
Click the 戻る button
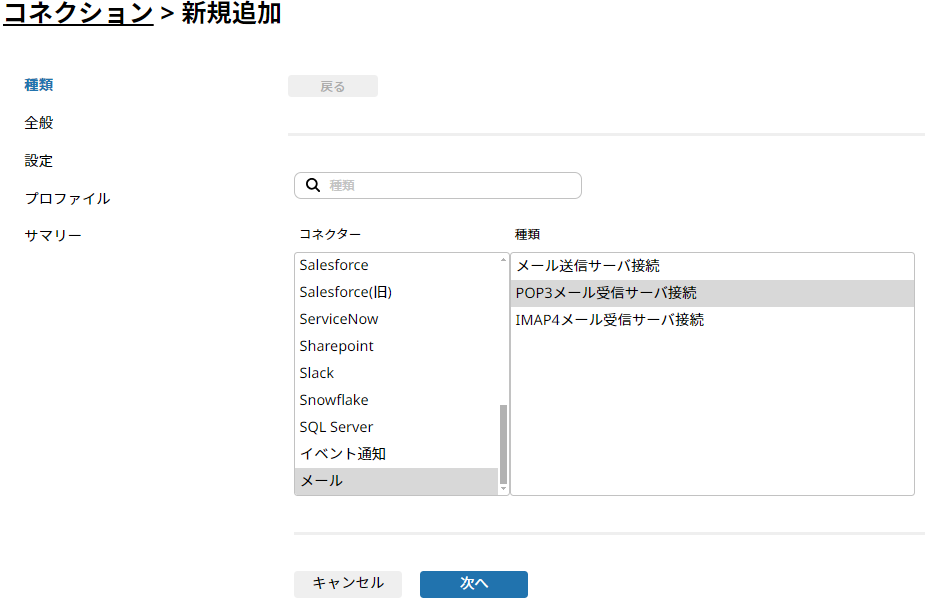[333, 86]
